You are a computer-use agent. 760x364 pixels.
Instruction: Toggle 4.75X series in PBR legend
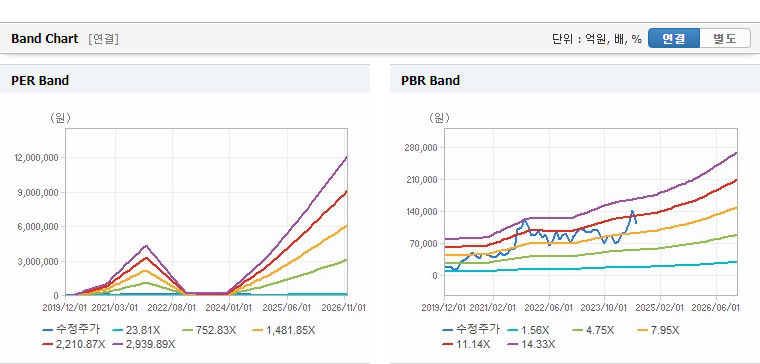tap(594, 330)
